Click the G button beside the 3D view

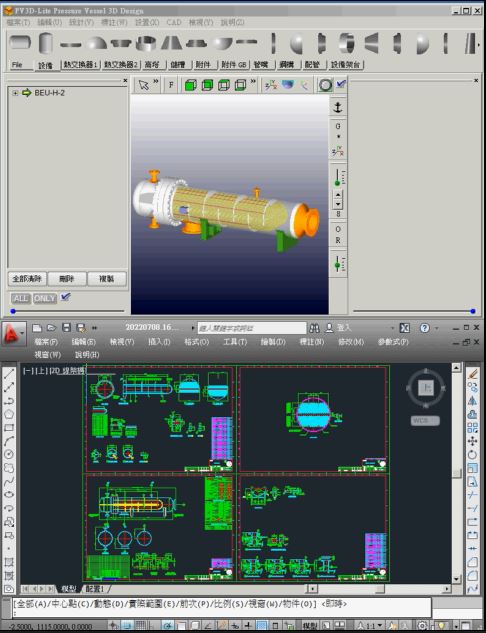click(x=338, y=126)
